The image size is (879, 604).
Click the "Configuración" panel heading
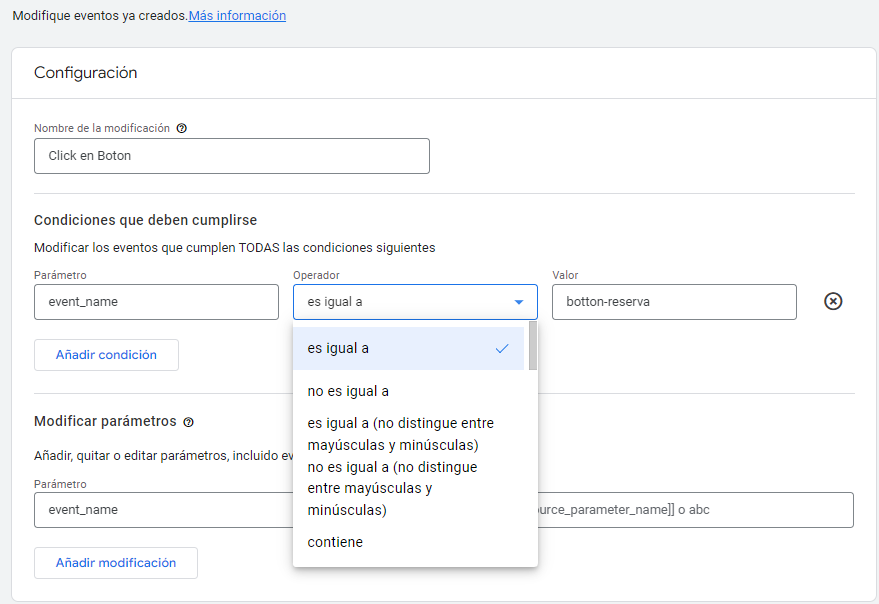[x=86, y=73]
